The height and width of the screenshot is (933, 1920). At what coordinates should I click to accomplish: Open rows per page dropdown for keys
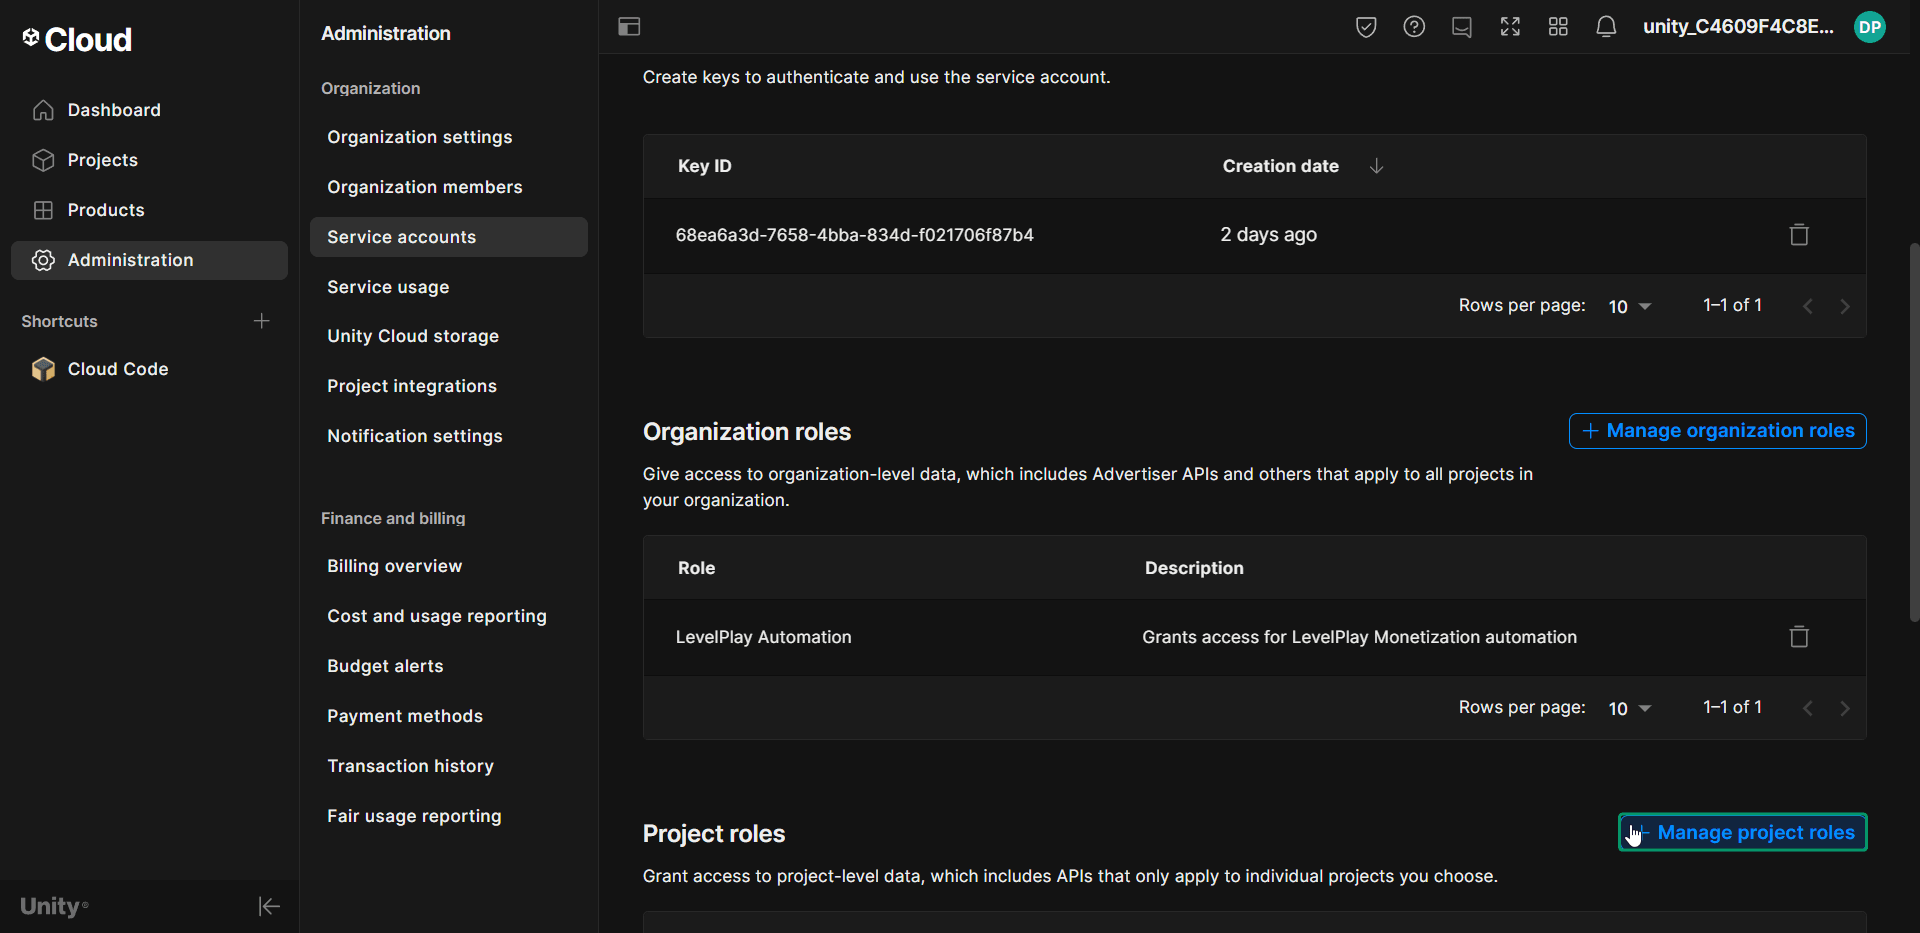pos(1628,306)
